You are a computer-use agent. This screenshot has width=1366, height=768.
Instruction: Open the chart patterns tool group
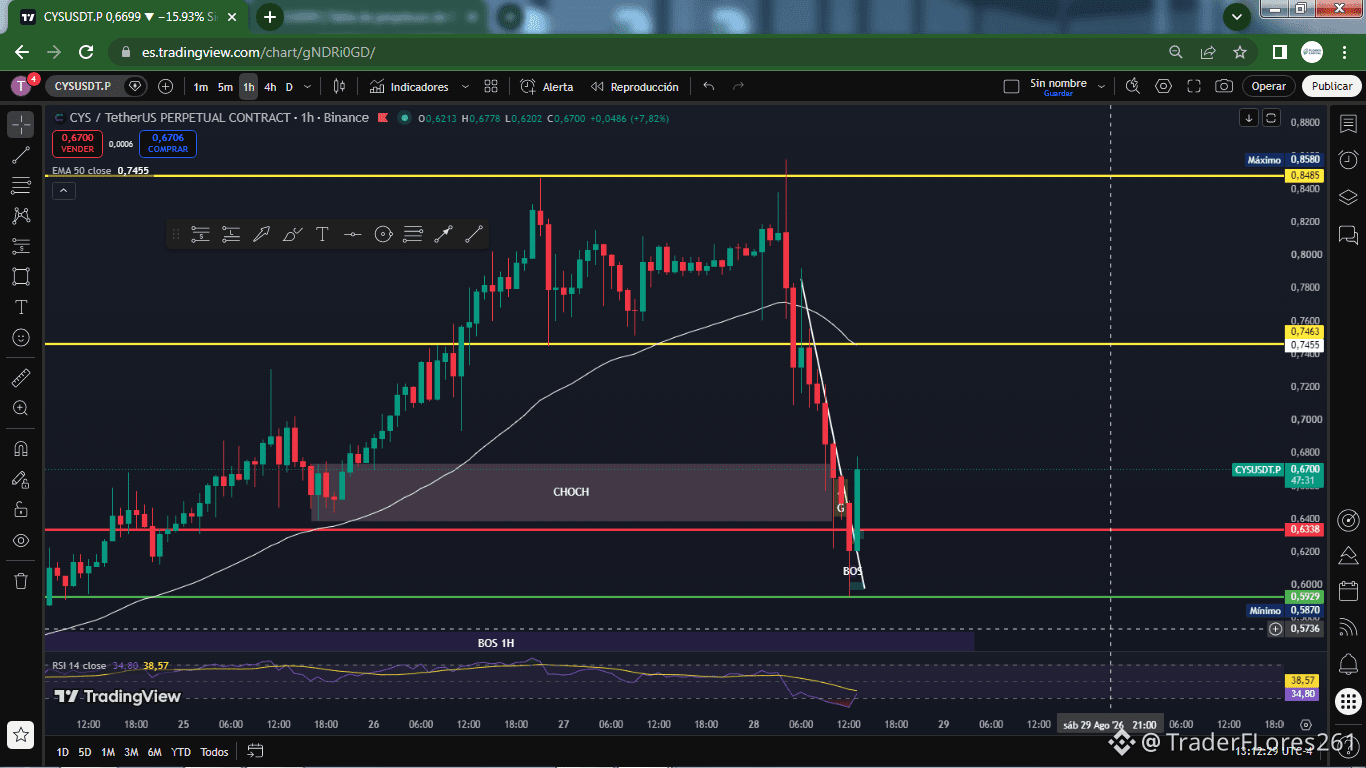pos(21,215)
